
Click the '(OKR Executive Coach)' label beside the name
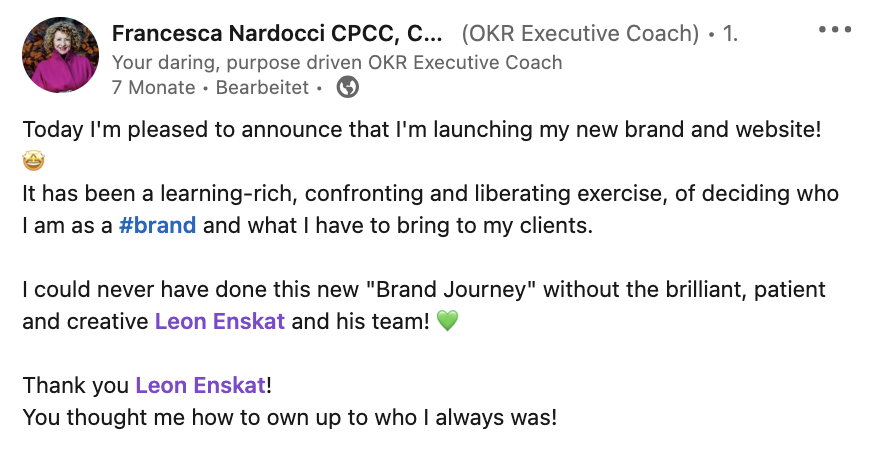pyautogui.click(x=580, y=34)
